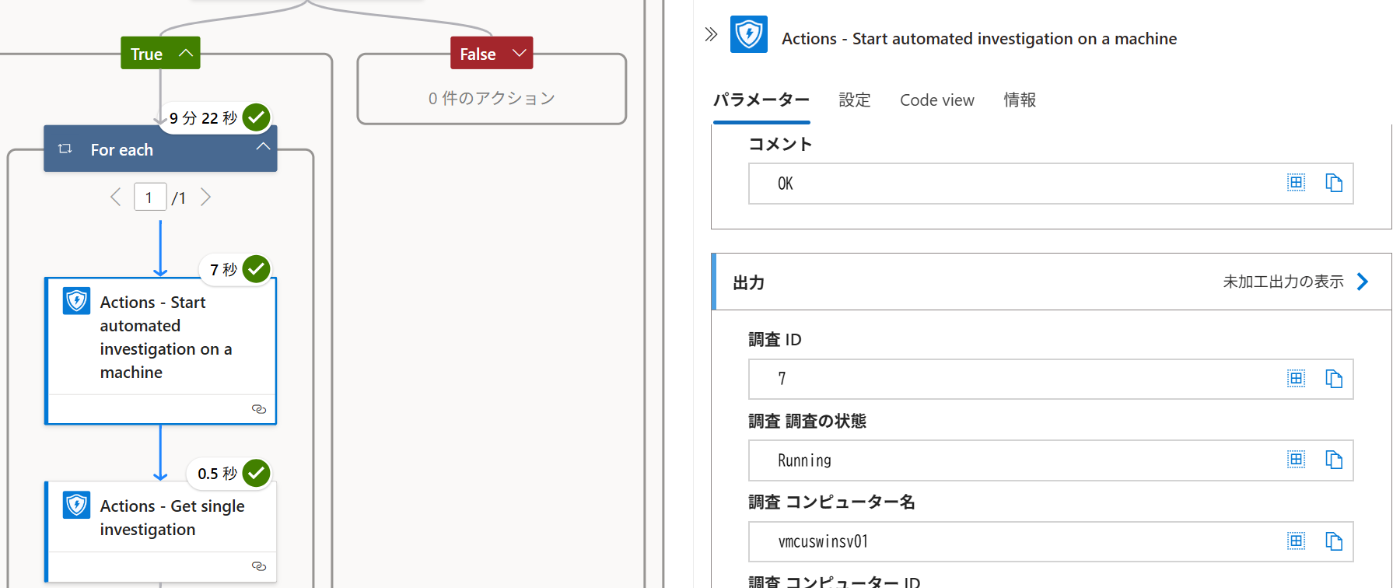The width and height of the screenshot is (1400, 588).
Task: Select the Get single investigation action card
Action: [160, 532]
